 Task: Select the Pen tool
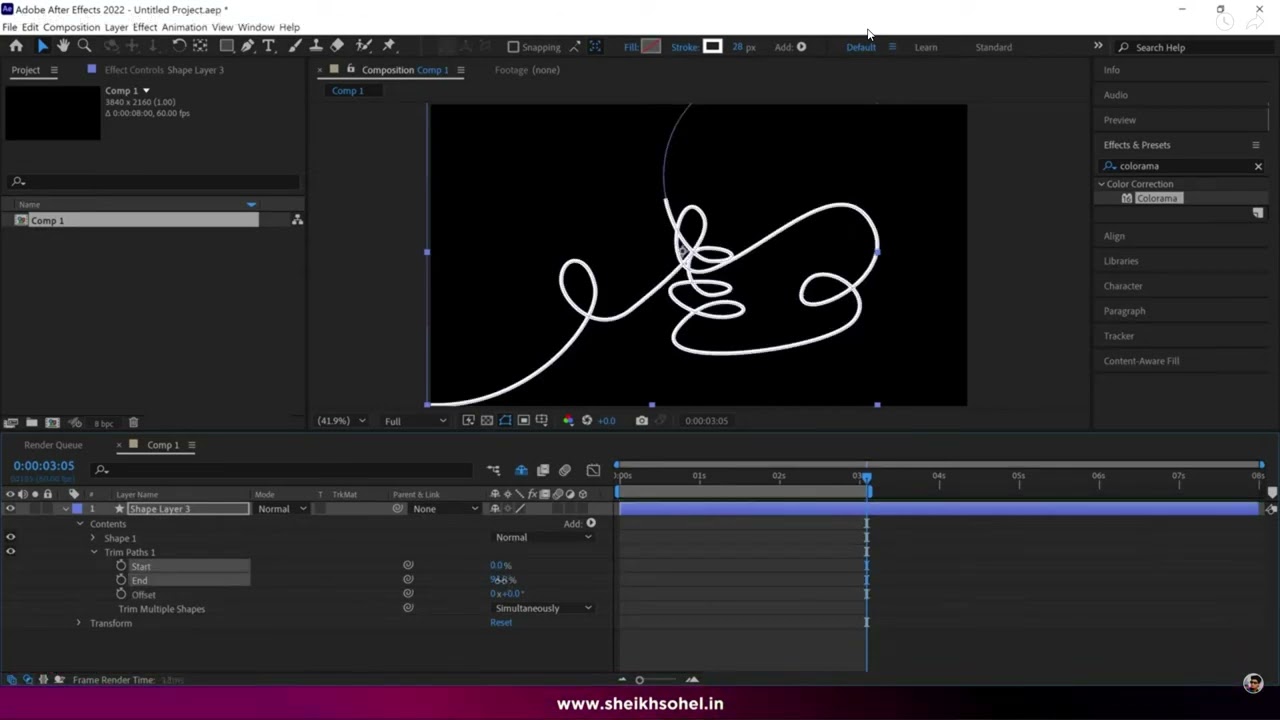(x=247, y=46)
